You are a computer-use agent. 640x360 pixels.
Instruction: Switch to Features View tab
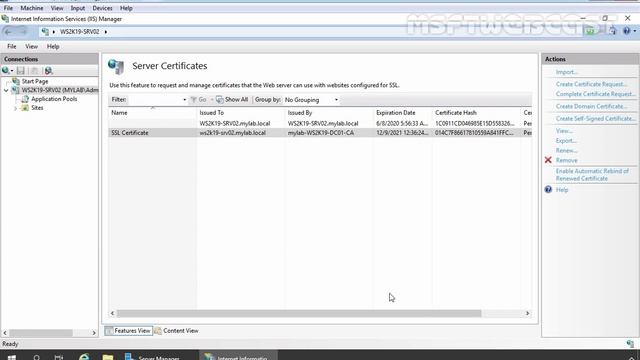[129, 331]
